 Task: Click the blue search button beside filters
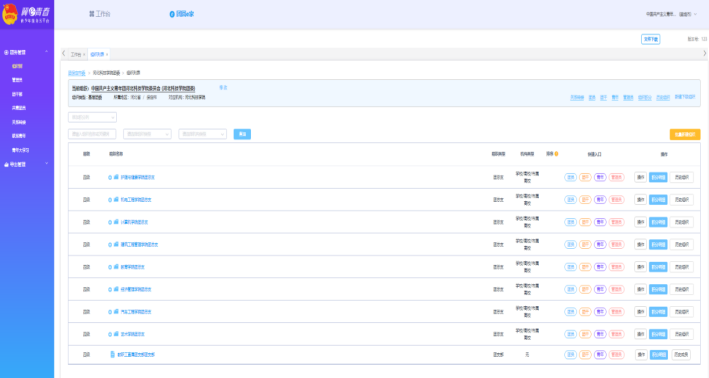(x=242, y=134)
